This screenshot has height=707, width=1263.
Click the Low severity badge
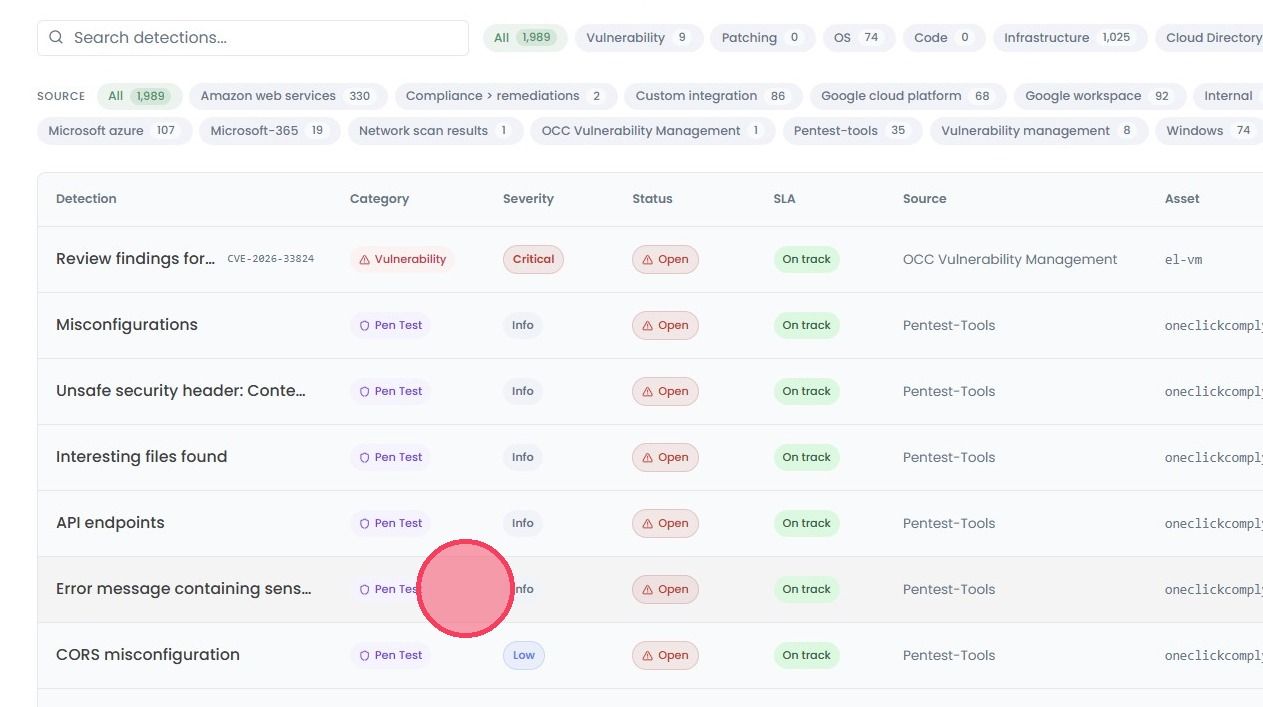pyautogui.click(x=524, y=655)
